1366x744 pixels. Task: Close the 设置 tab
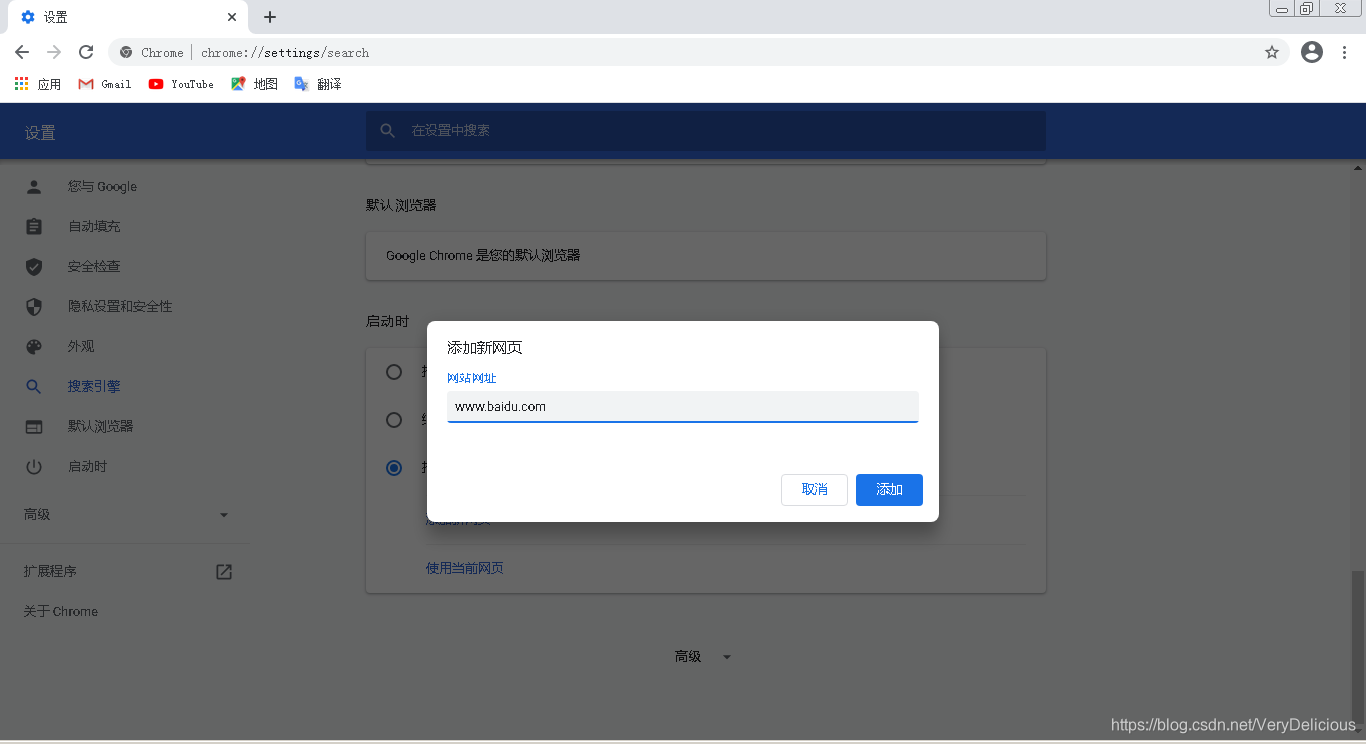232,17
